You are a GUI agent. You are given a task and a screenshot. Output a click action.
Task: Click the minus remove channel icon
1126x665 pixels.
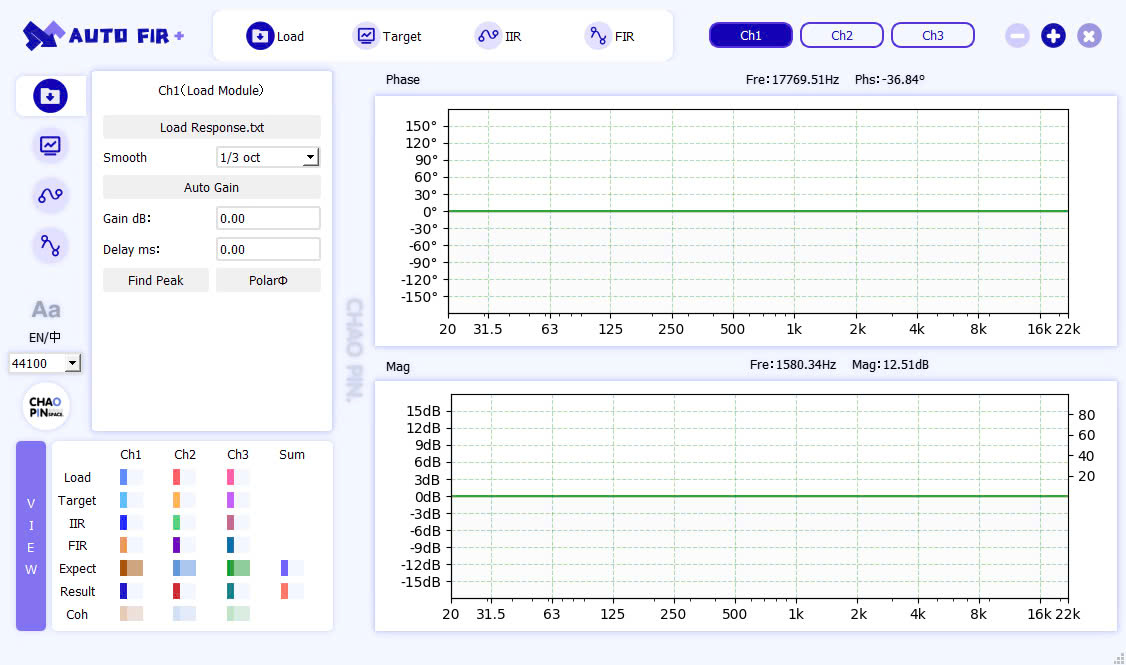(1017, 36)
